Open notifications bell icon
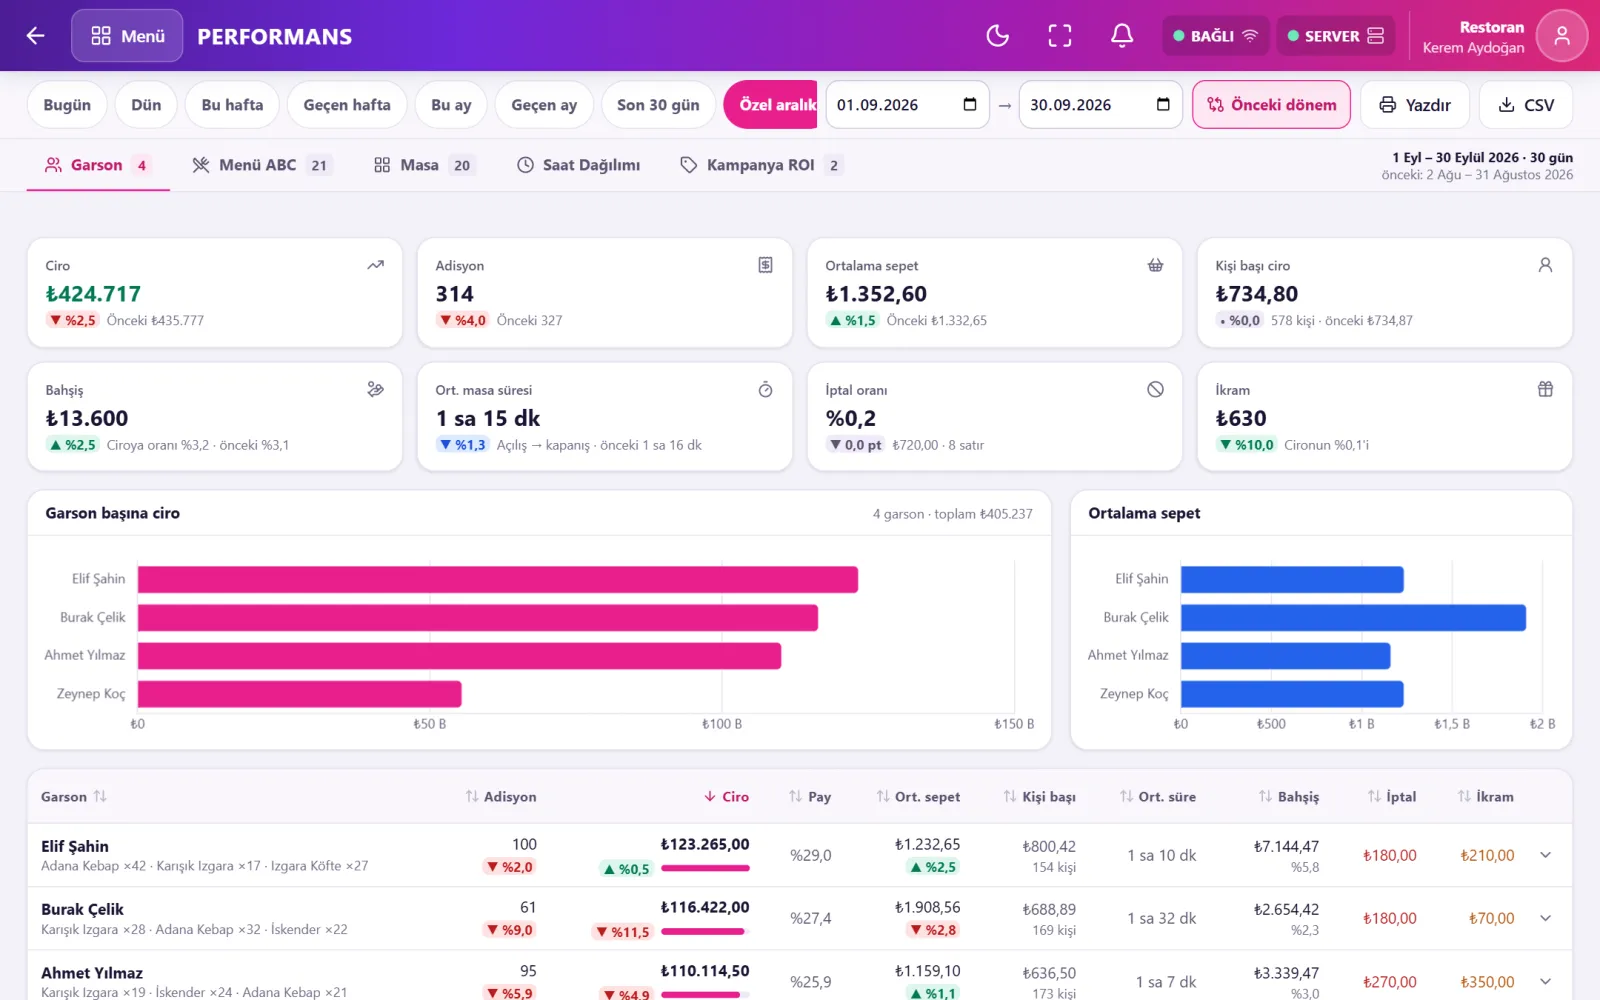Viewport: 1600px width, 1000px height. 1122,36
